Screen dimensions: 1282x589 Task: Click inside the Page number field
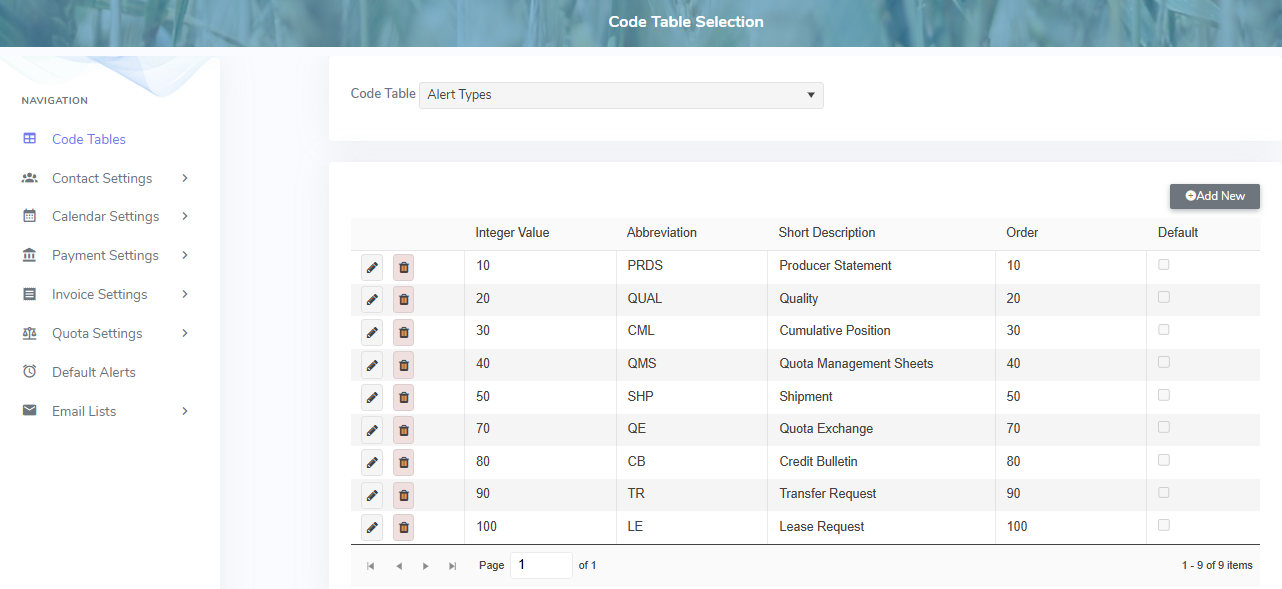(541, 565)
